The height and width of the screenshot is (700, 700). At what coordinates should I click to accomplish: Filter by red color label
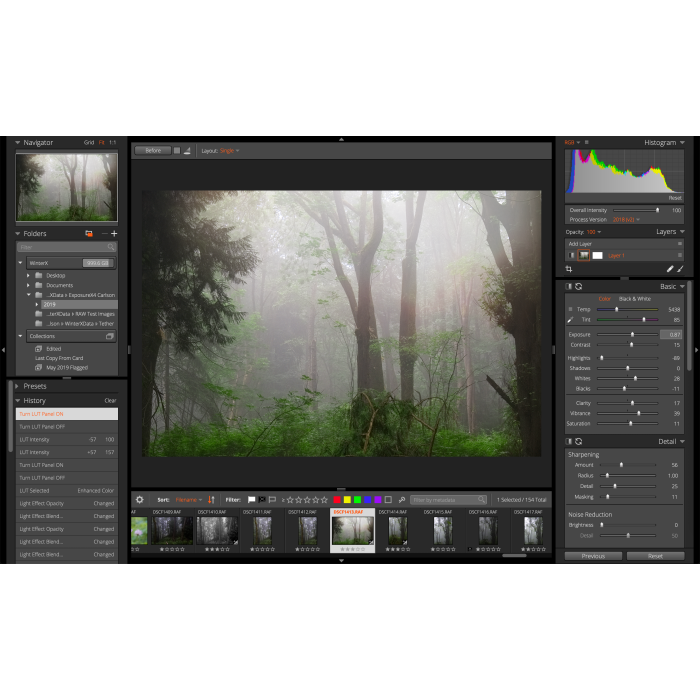tap(337, 500)
